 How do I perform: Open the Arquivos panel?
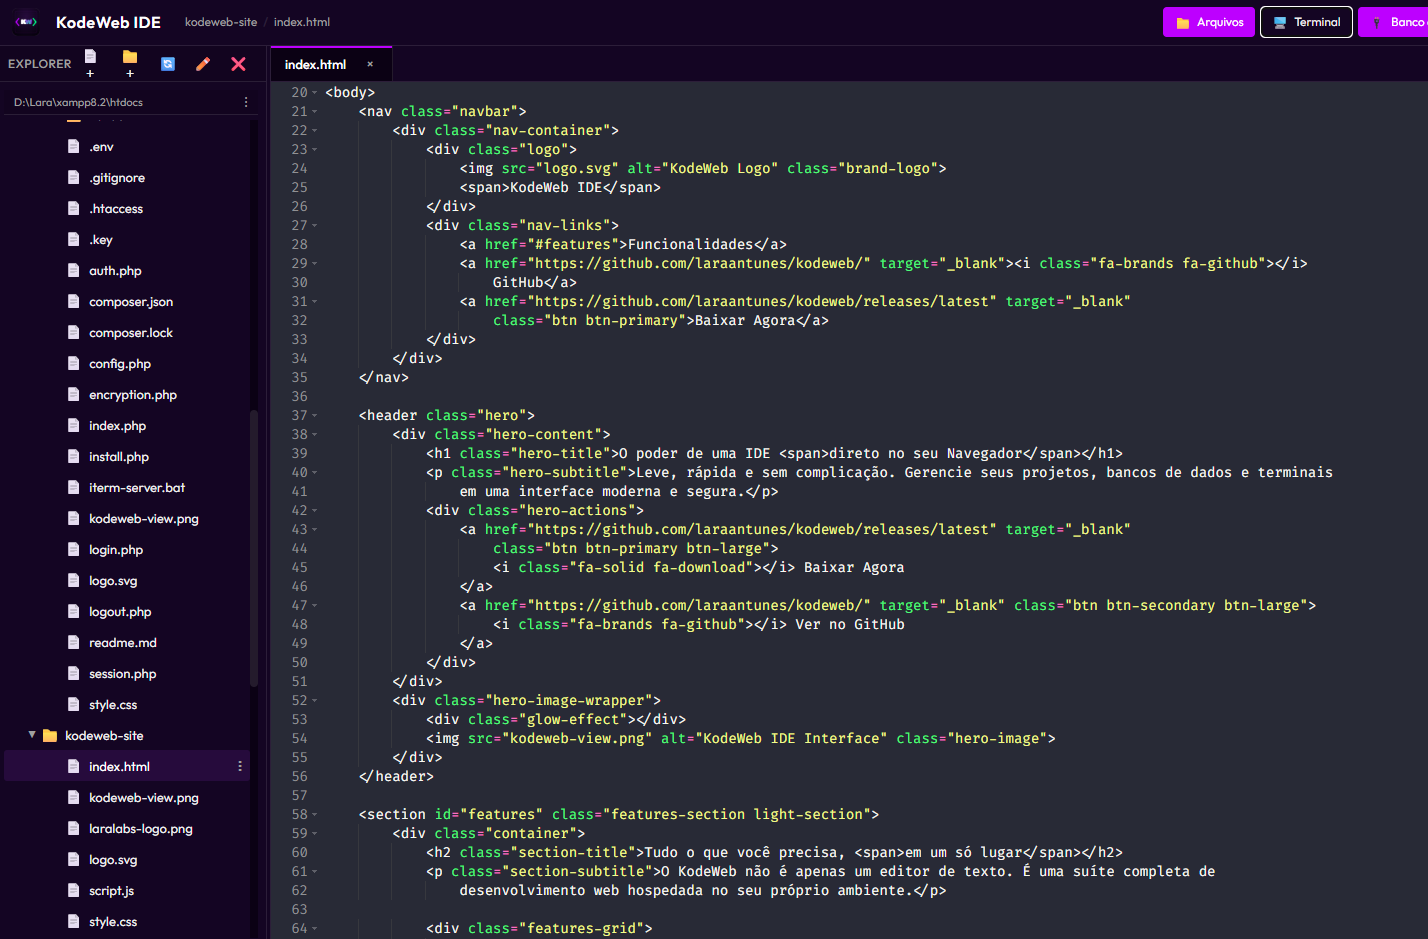click(1209, 22)
